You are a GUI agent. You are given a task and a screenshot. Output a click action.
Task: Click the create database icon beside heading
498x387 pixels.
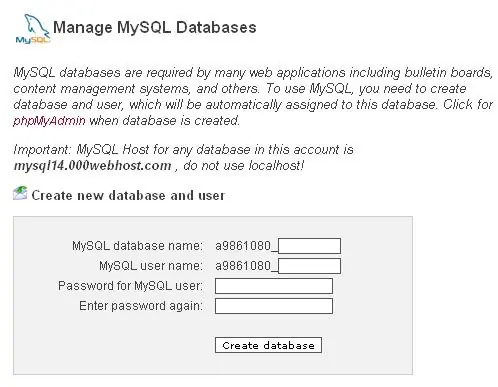(x=20, y=193)
